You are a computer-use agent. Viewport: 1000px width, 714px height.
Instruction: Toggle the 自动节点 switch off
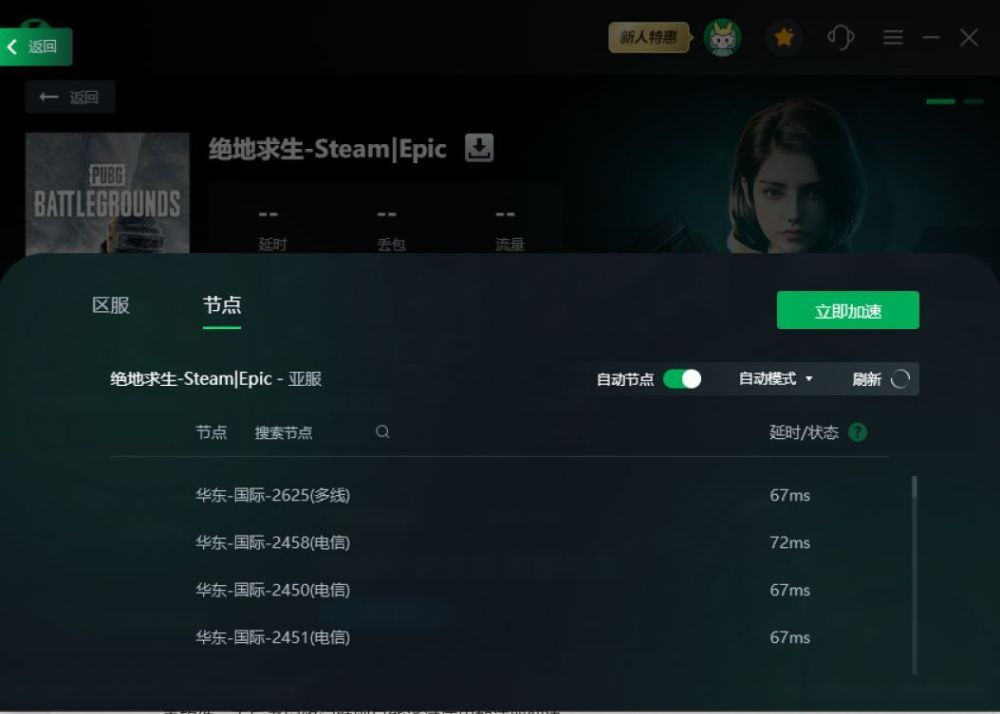coord(682,379)
